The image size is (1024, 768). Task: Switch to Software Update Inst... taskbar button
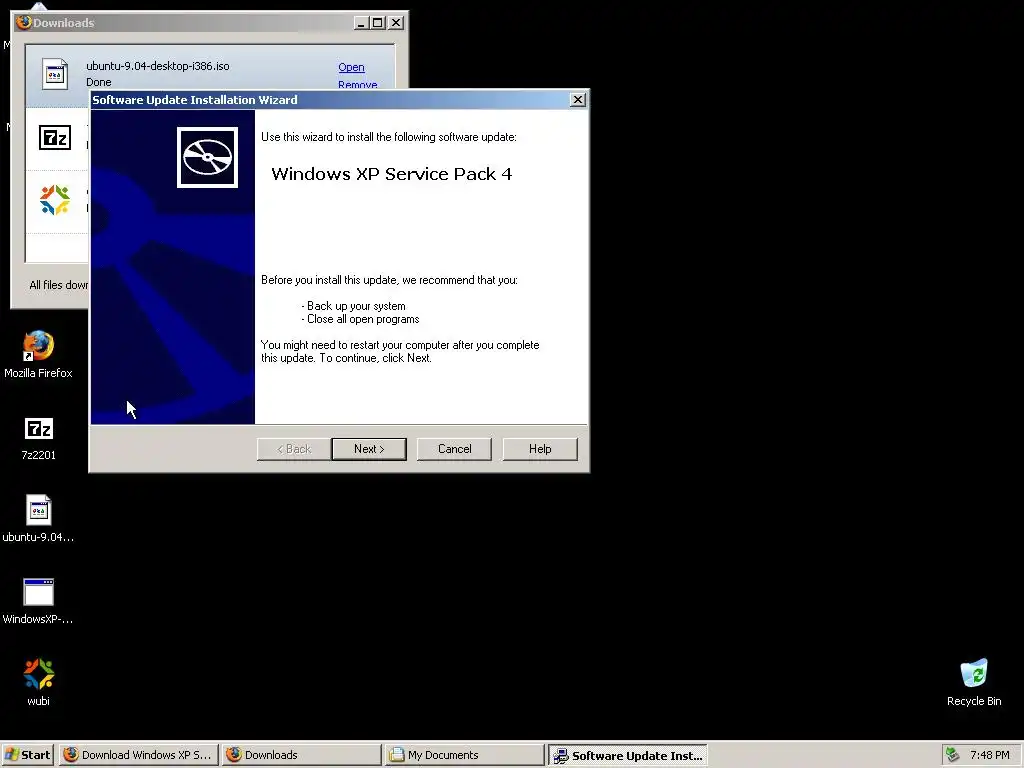628,756
